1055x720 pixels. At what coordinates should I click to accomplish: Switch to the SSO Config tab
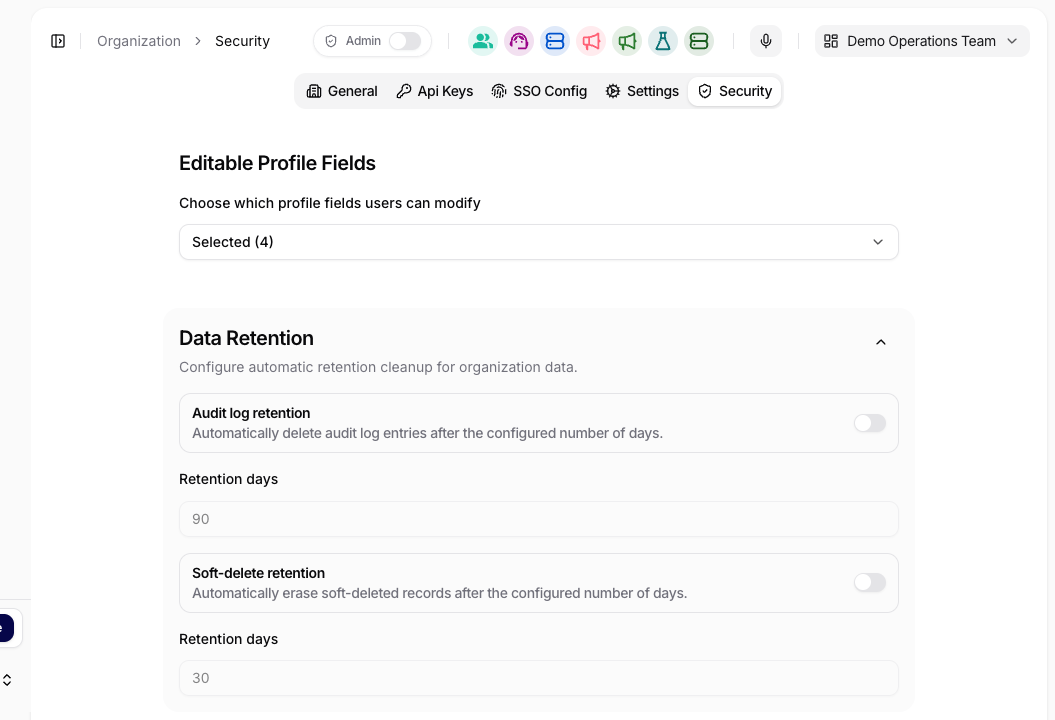pyautogui.click(x=539, y=92)
